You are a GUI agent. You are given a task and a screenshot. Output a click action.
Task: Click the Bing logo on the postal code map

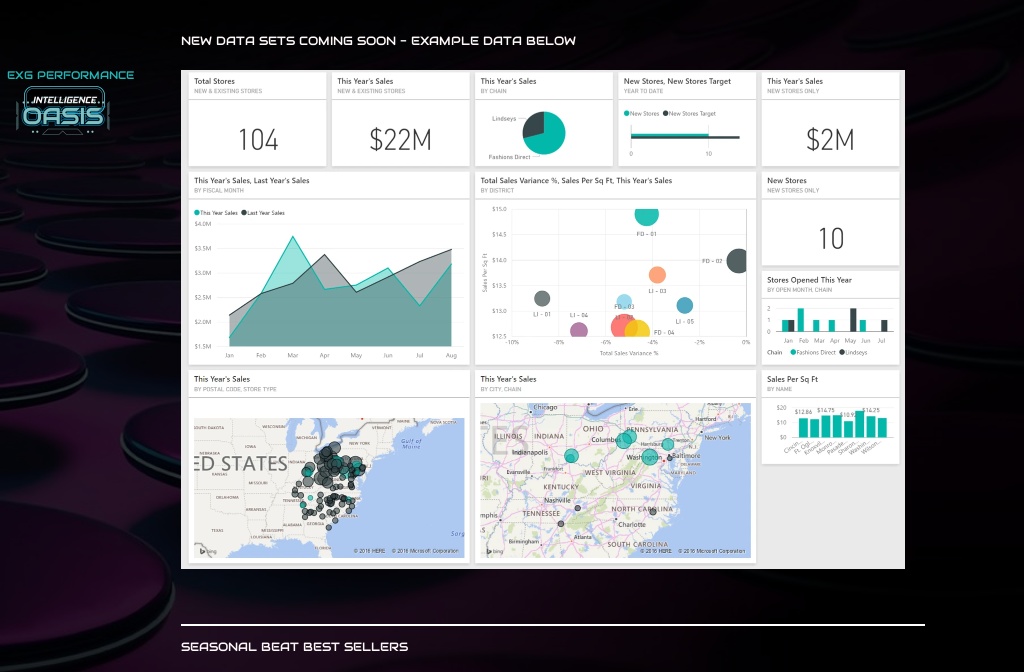pyautogui.click(x=202, y=550)
